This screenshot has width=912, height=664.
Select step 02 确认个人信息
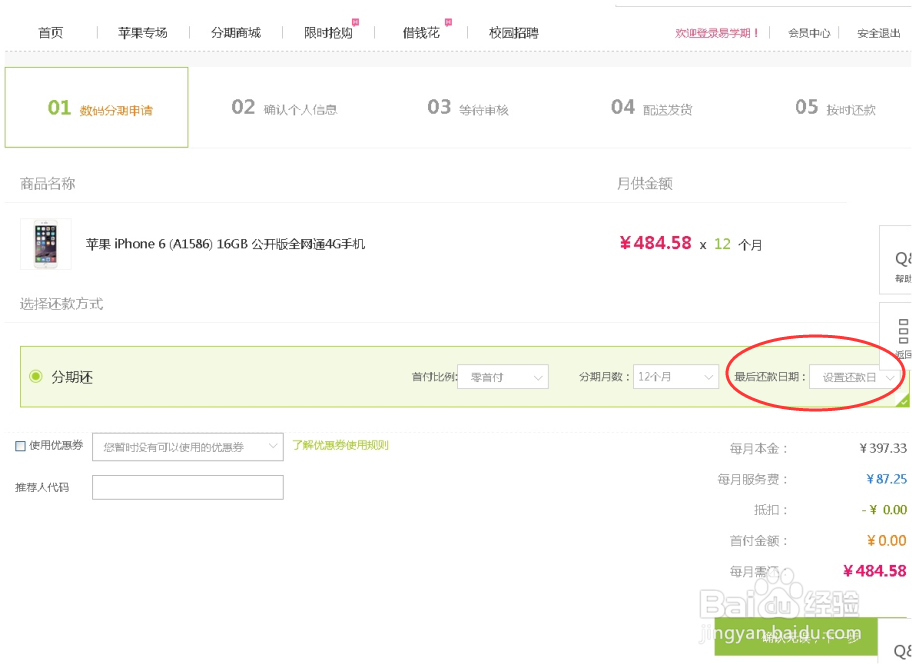click(284, 108)
